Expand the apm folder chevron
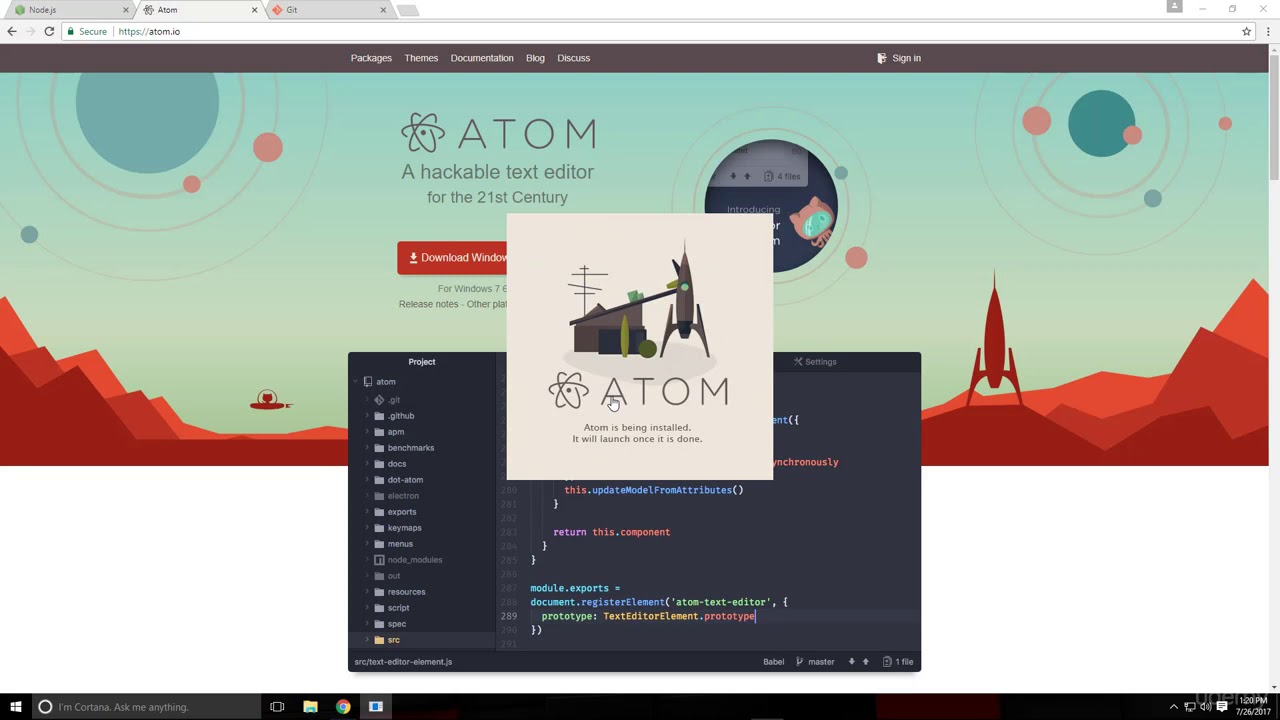 tap(367, 432)
